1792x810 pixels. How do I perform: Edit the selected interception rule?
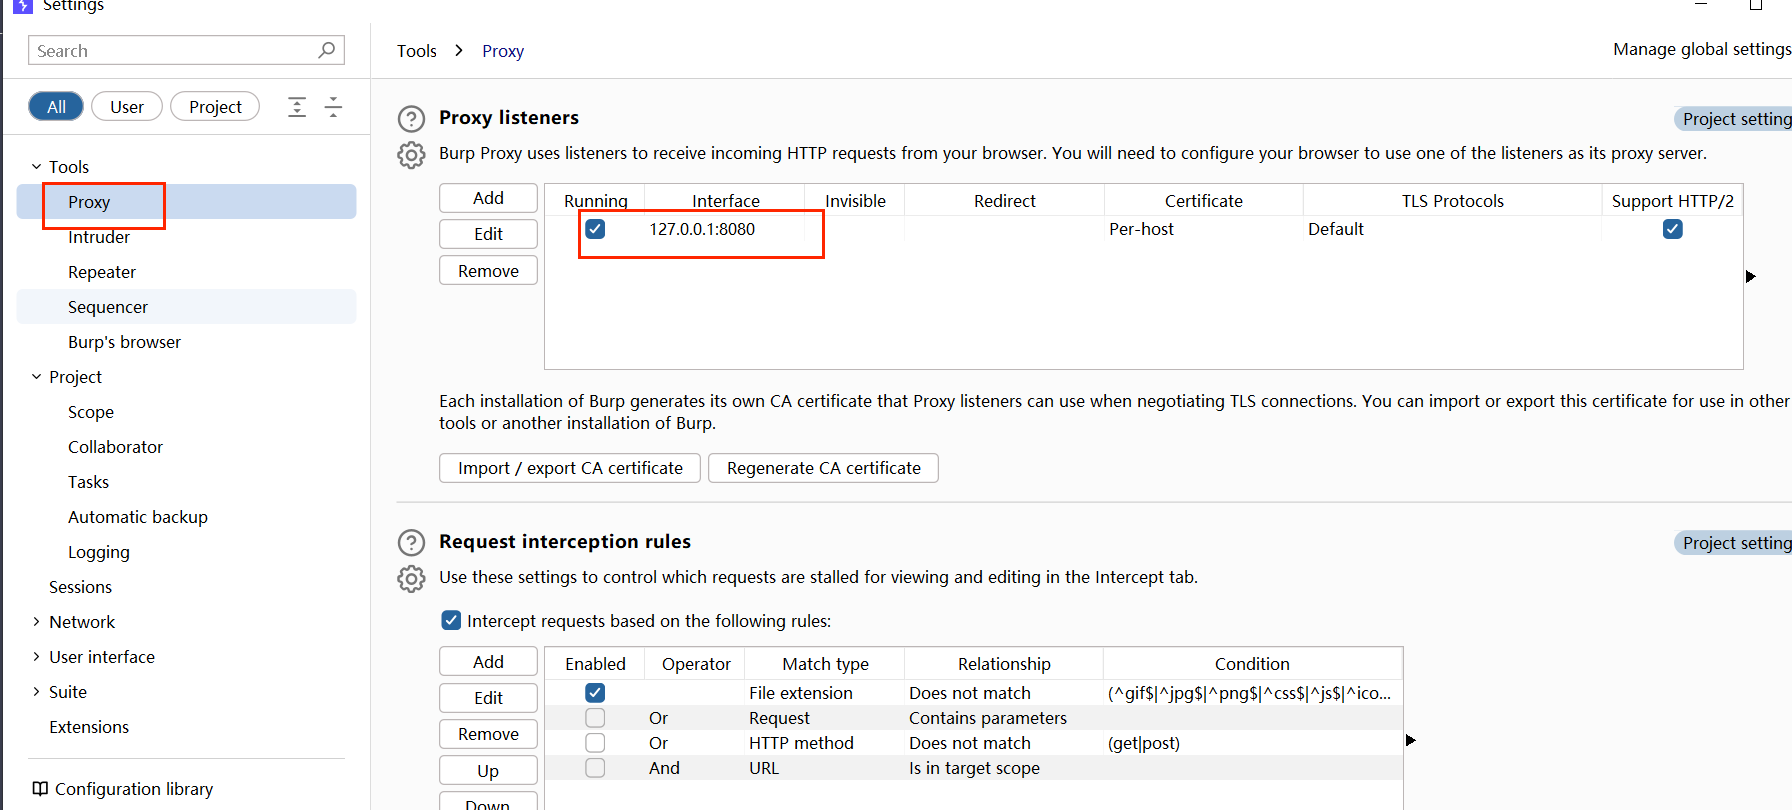tap(488, 698)
